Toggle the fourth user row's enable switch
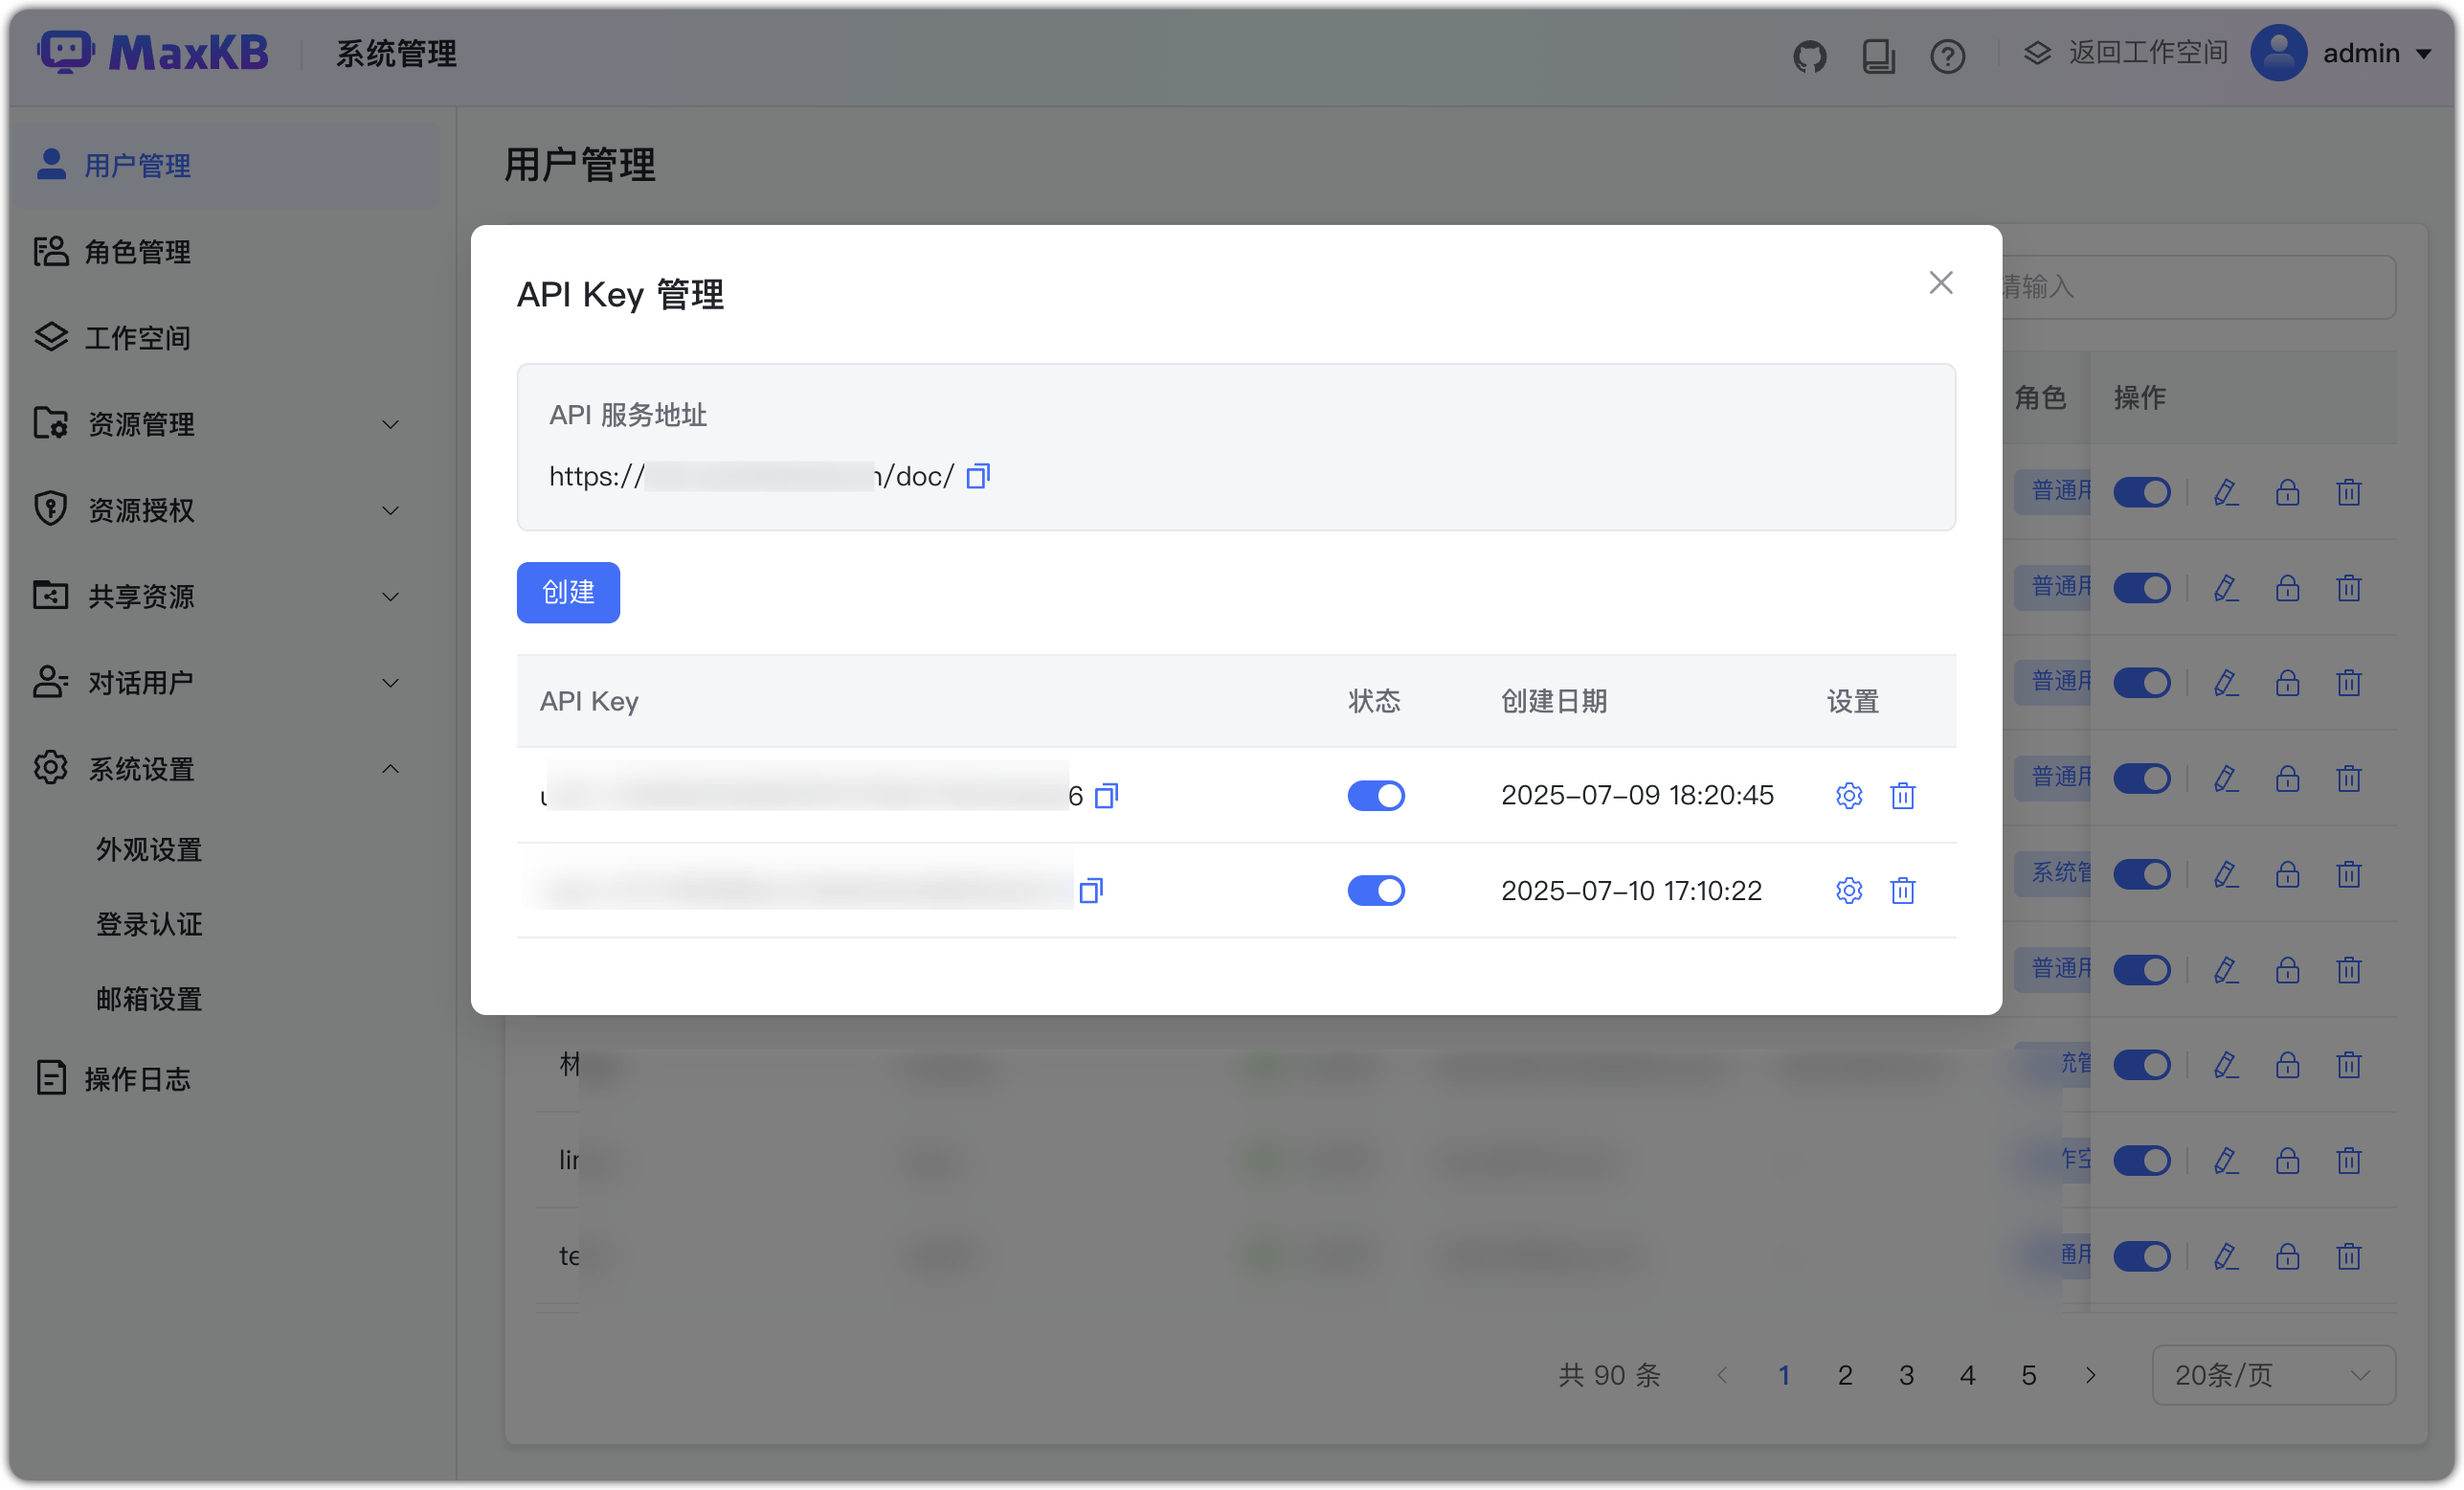The width and height of the screenshot is (2464, 1490). [2141, 778]
